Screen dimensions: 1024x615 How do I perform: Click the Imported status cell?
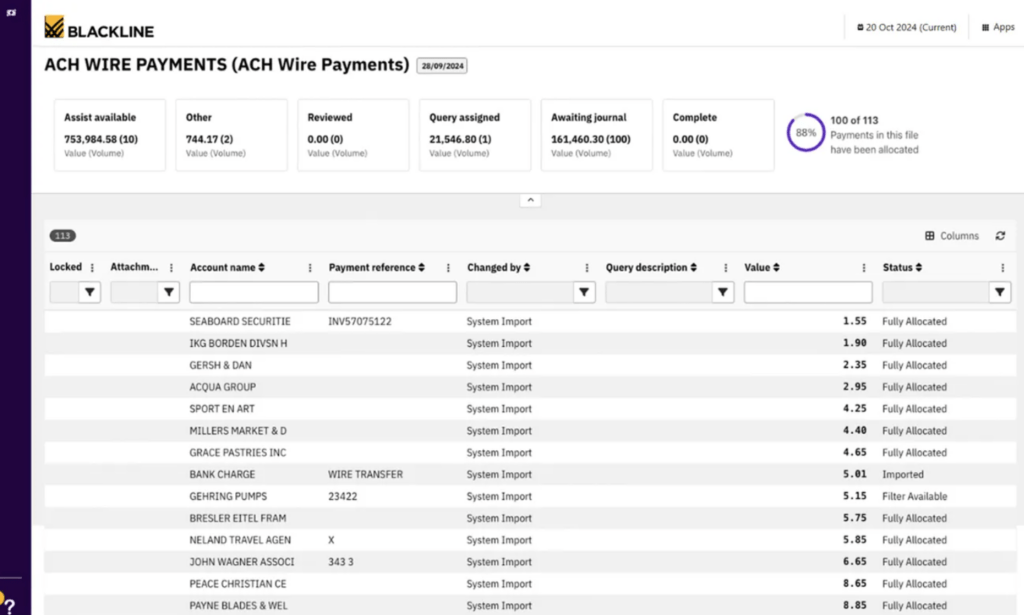point(903,475)
